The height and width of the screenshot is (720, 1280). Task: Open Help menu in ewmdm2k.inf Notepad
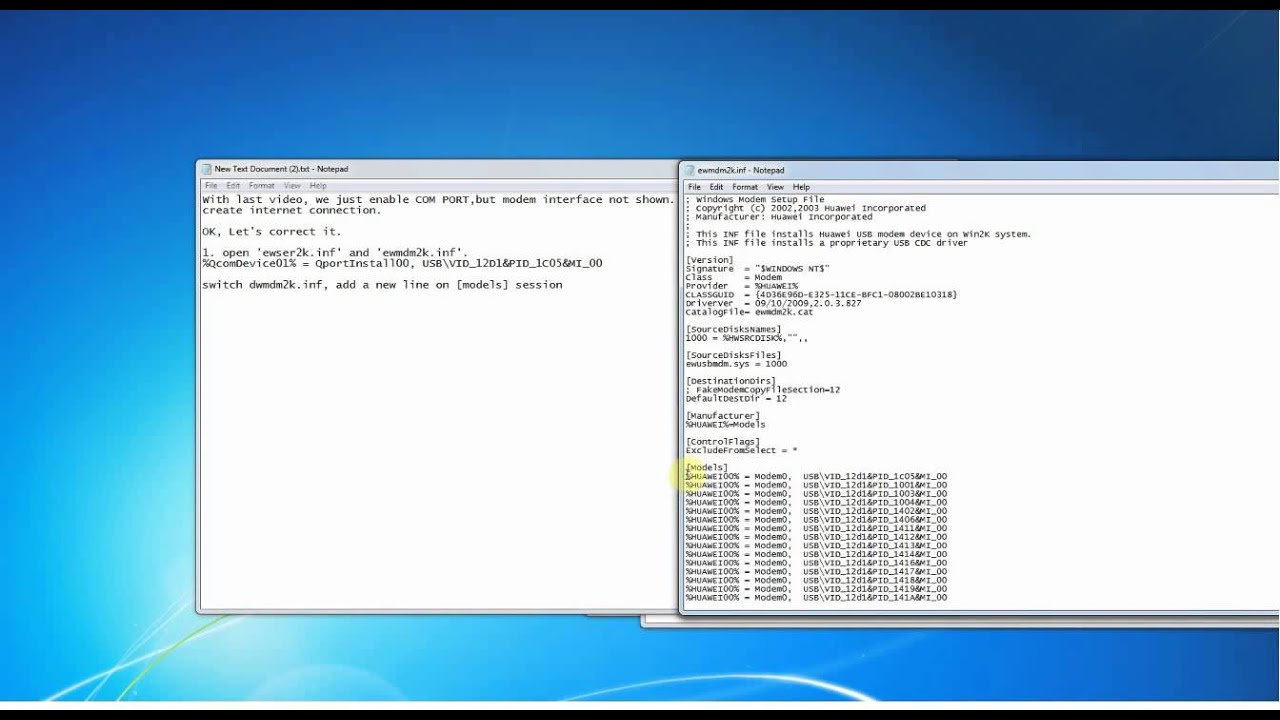(x=801, y=187)
